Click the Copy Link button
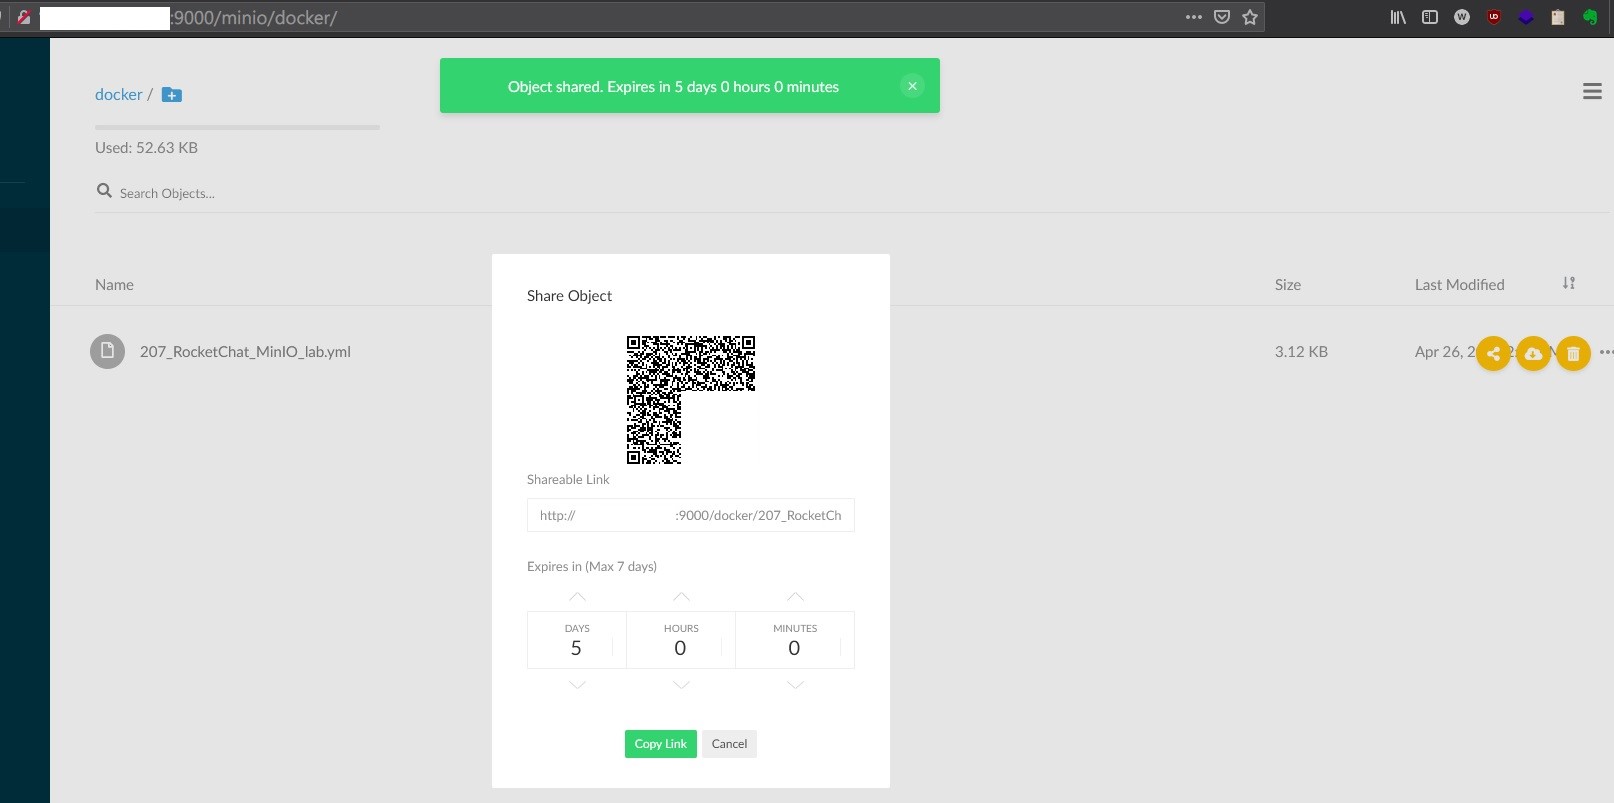This screenshot has height=803, width=1614. coord(660,744)
